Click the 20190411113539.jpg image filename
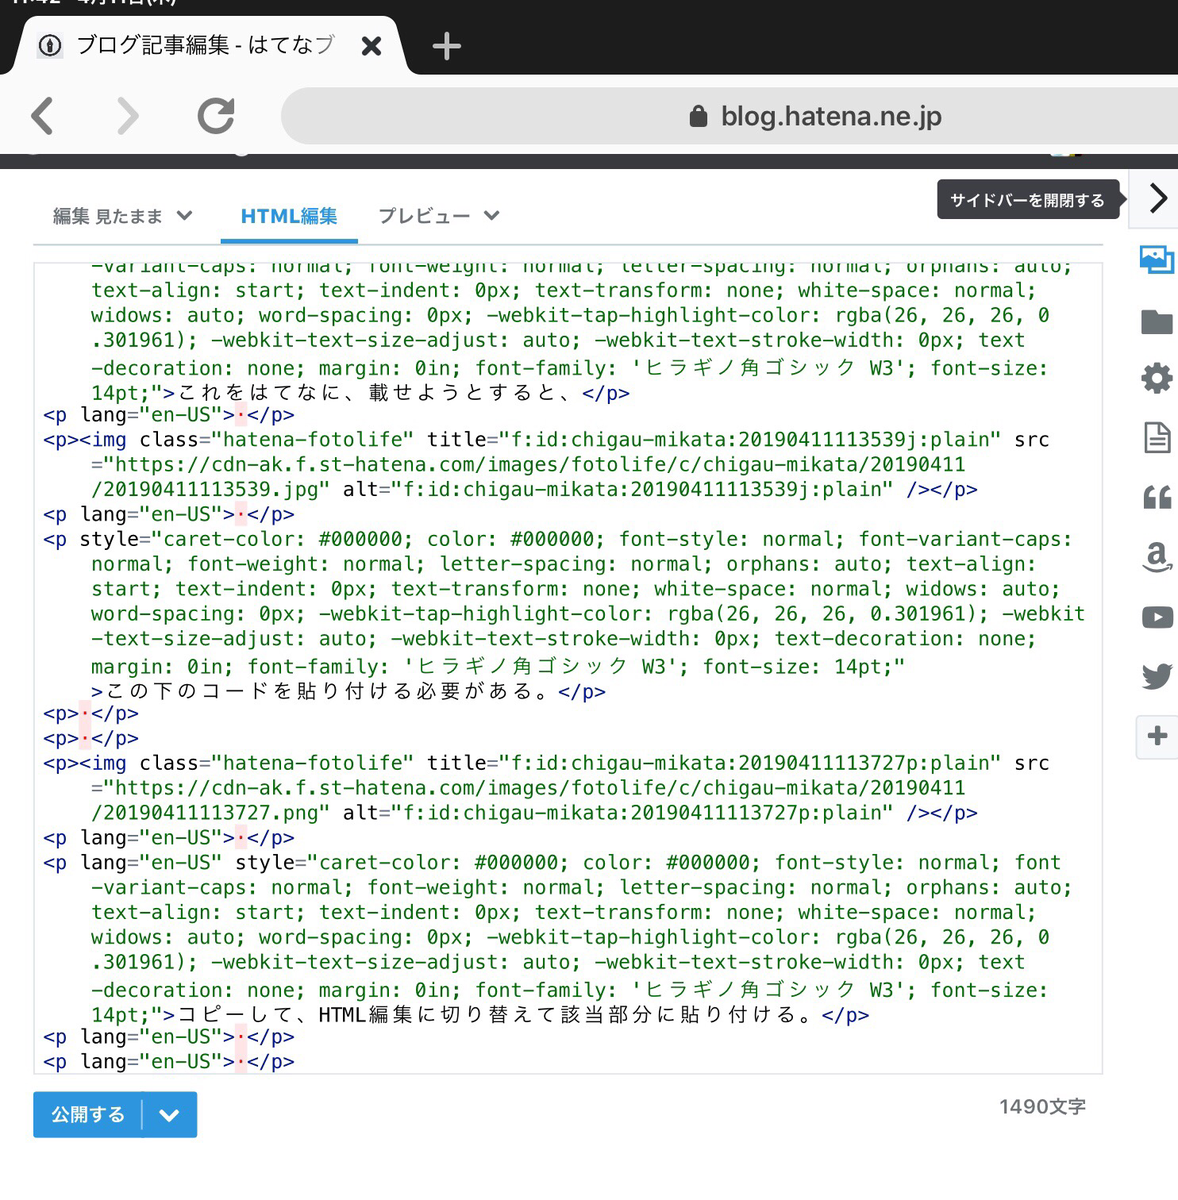 pyautogui.click(x=210, y=489)
